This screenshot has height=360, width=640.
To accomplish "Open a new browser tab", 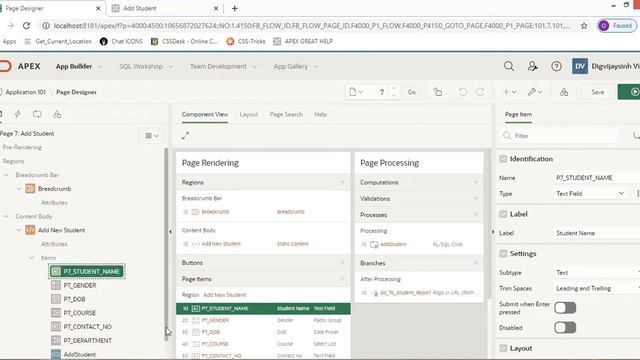I will point(235,8).
